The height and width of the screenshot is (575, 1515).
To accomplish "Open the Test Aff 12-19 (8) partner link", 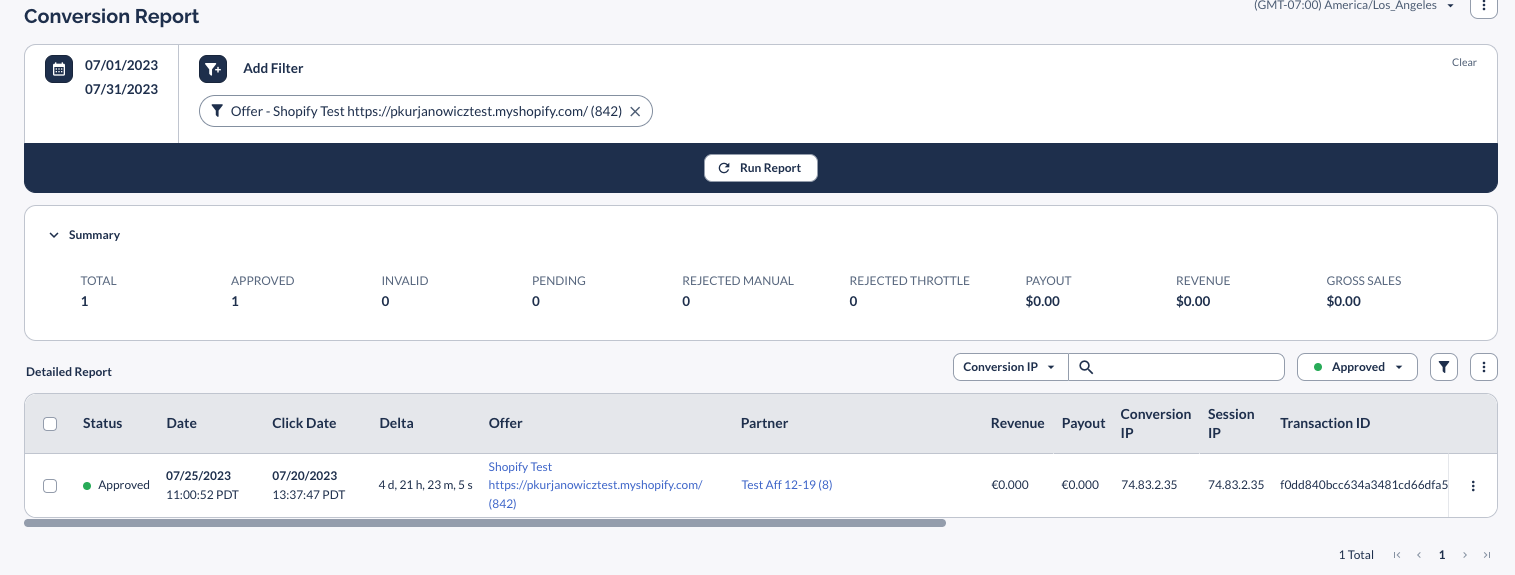I will [x=787, y=485].
